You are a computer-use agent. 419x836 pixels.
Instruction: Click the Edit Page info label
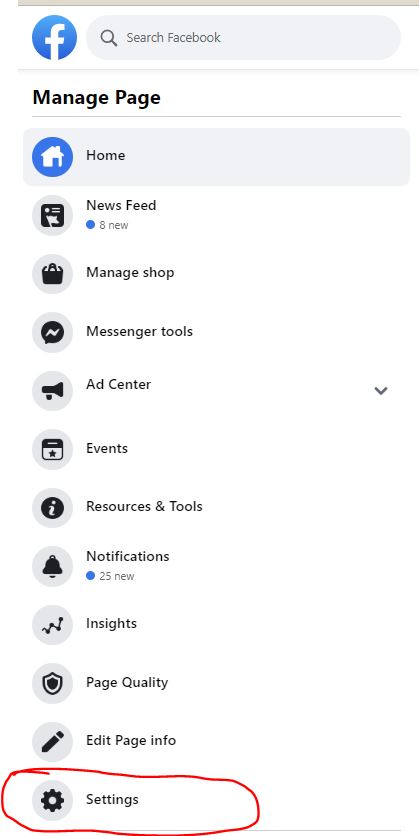[131, 740]
